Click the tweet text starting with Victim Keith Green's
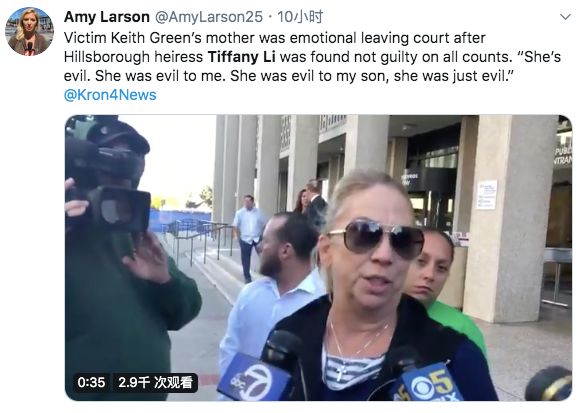Image resolution: width=580 pixels, height=413 pixels. tap(312, 57)
